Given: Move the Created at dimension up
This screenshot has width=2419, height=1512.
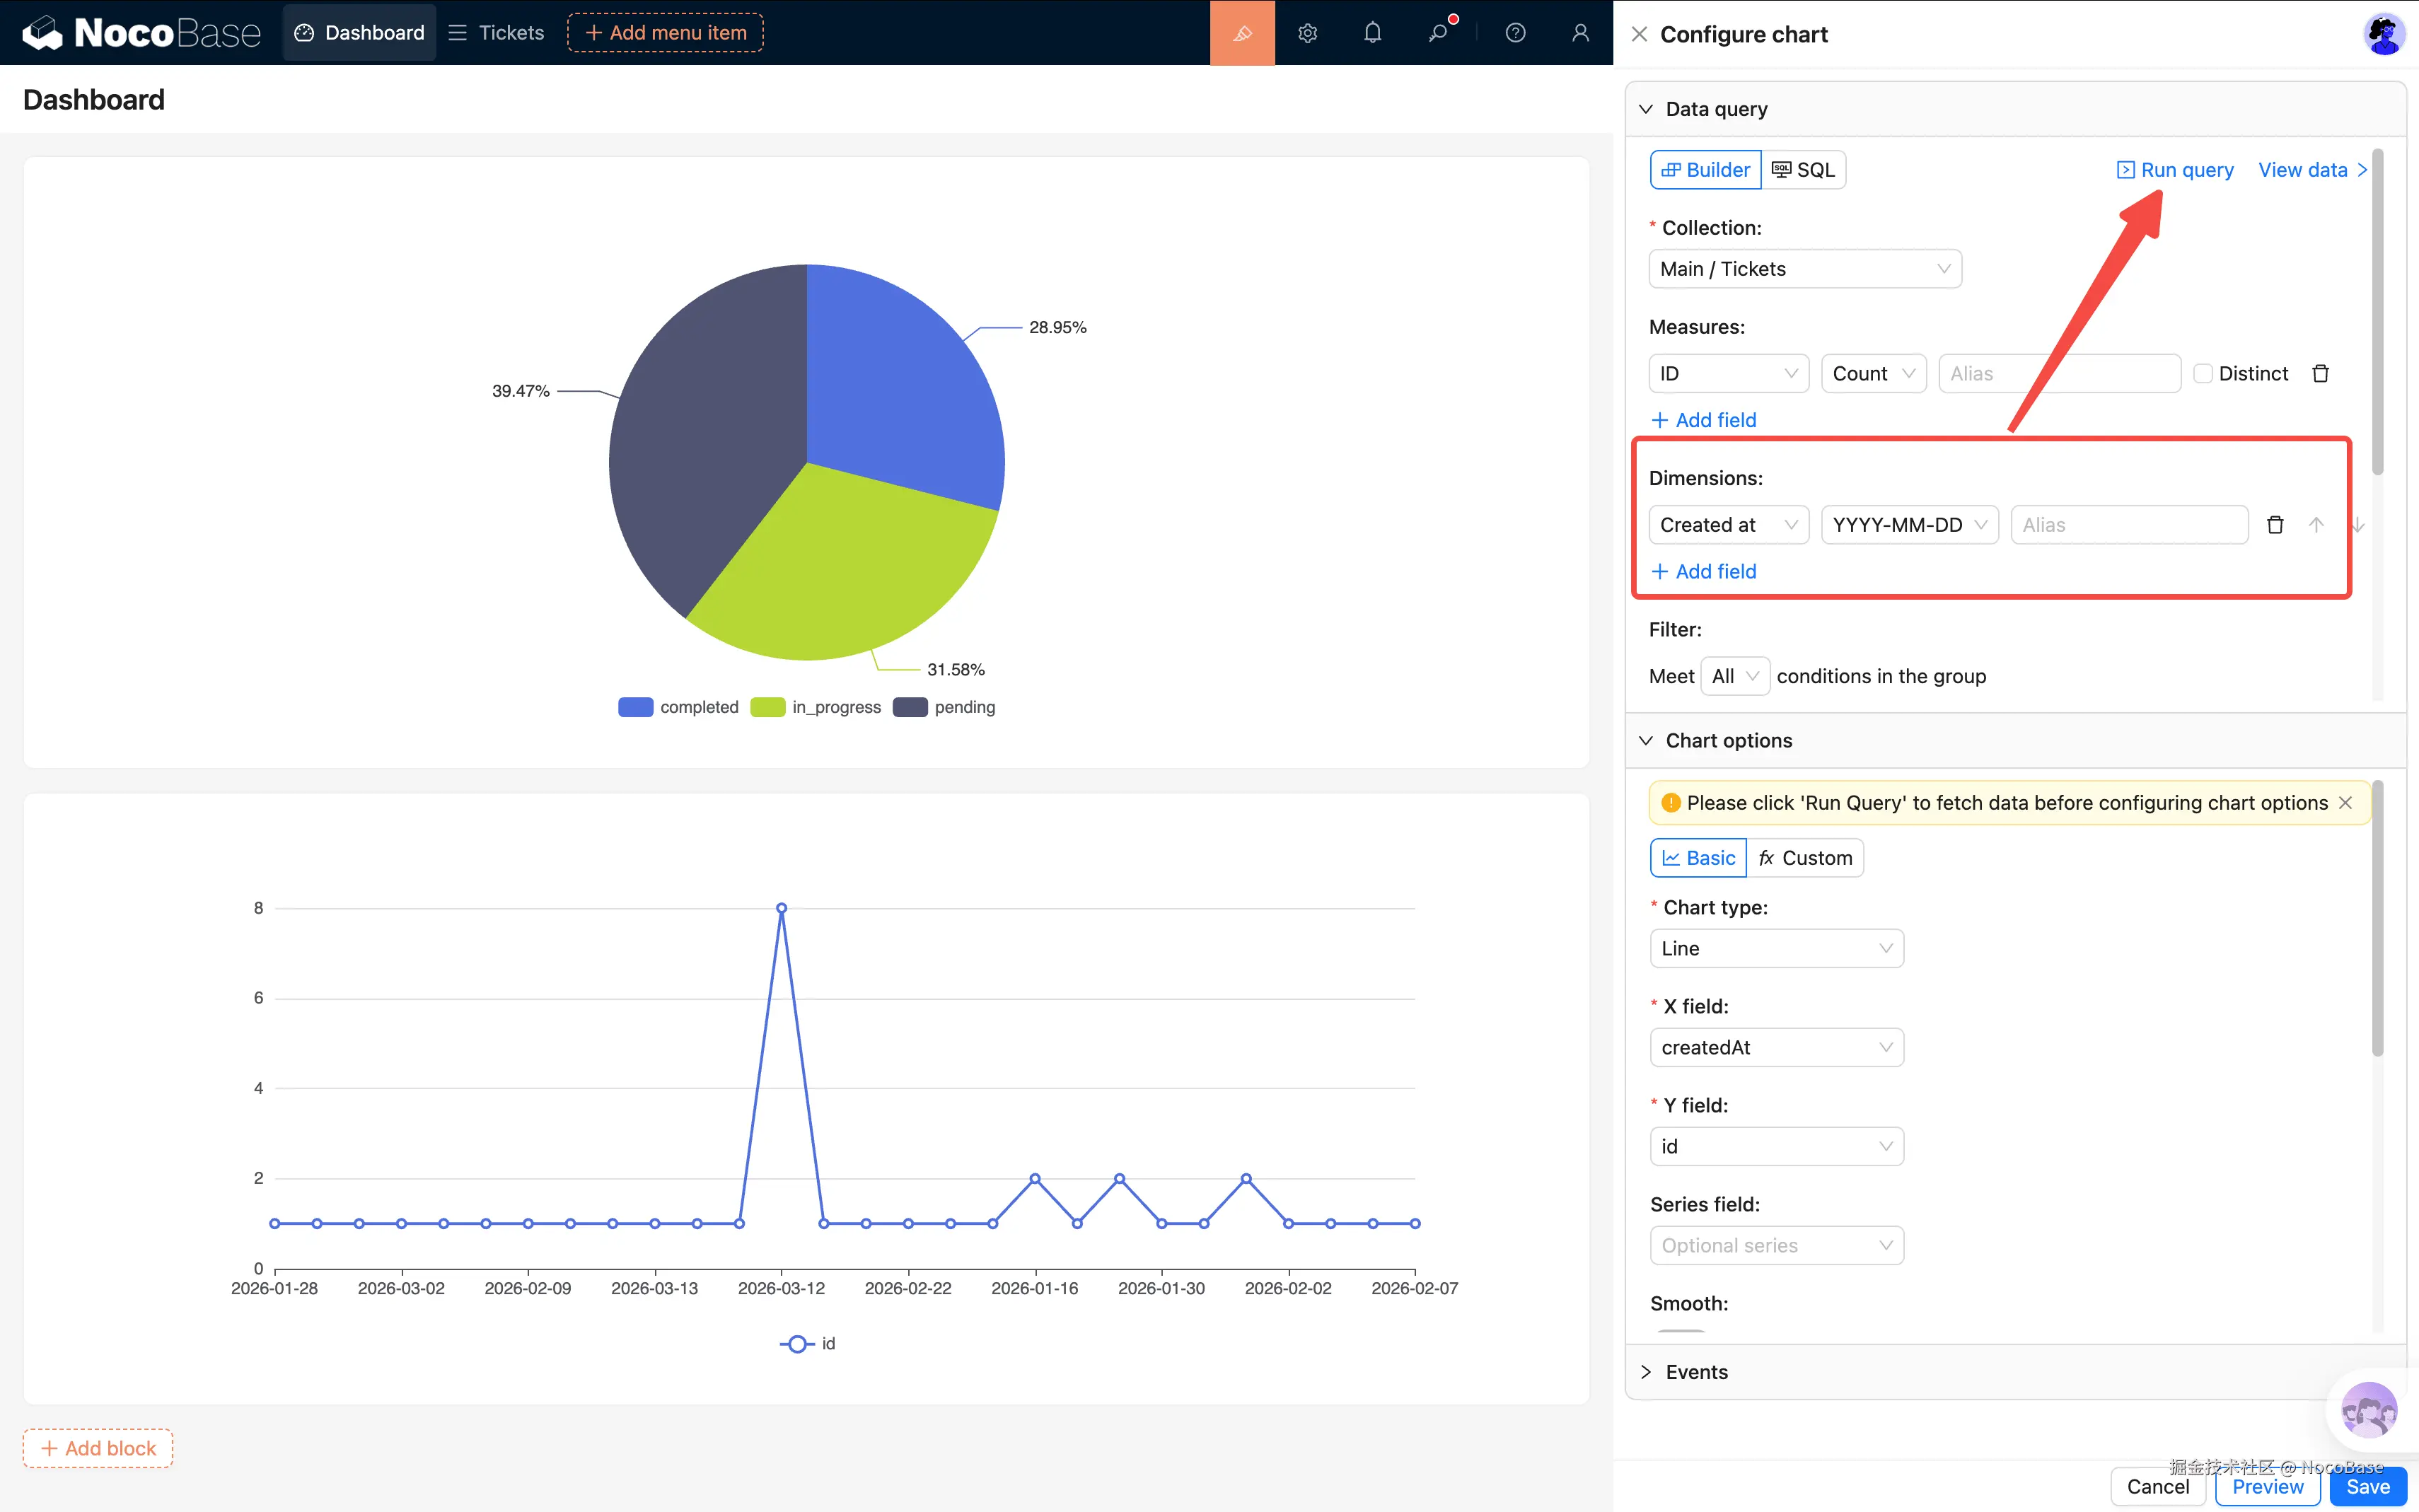Looking at the screenshot, I should tap(2315, 524).
